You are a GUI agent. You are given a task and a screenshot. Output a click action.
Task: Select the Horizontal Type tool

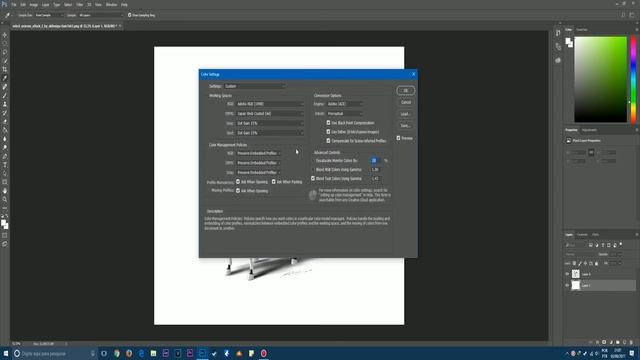(5, 165)
